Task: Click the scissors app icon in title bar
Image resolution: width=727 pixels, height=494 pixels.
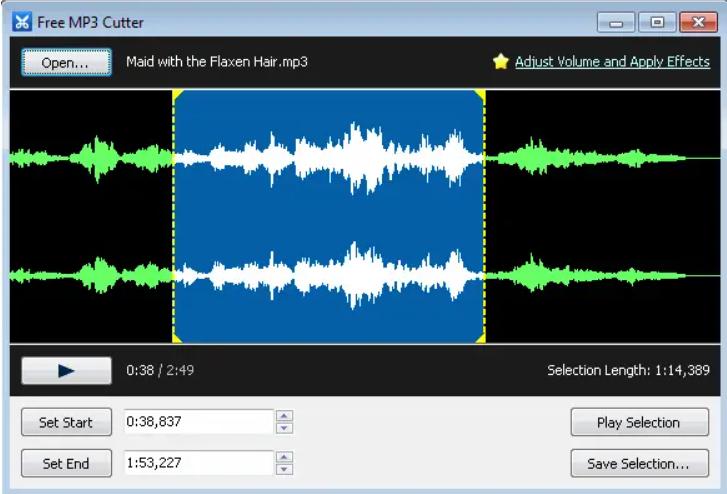Action: 21,22
